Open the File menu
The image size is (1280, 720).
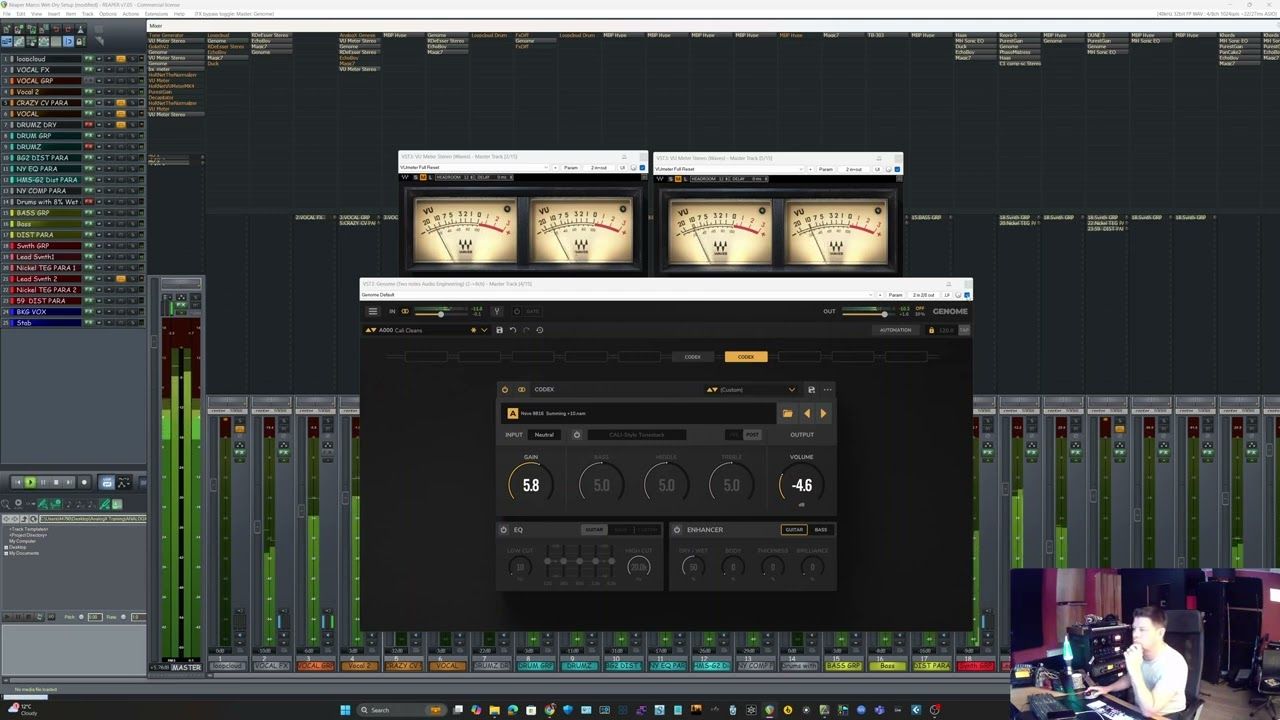coord(7,14)
